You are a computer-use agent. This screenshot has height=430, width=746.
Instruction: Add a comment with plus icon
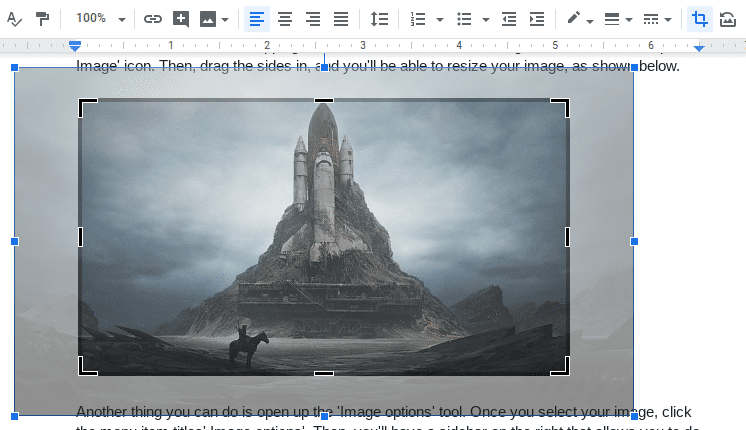[x=181, y=19]
